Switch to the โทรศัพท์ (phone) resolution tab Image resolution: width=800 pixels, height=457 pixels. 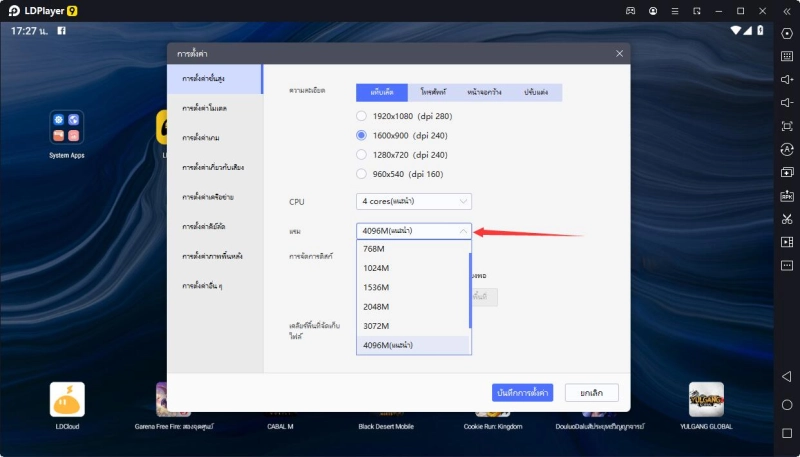tap(434, 92)
